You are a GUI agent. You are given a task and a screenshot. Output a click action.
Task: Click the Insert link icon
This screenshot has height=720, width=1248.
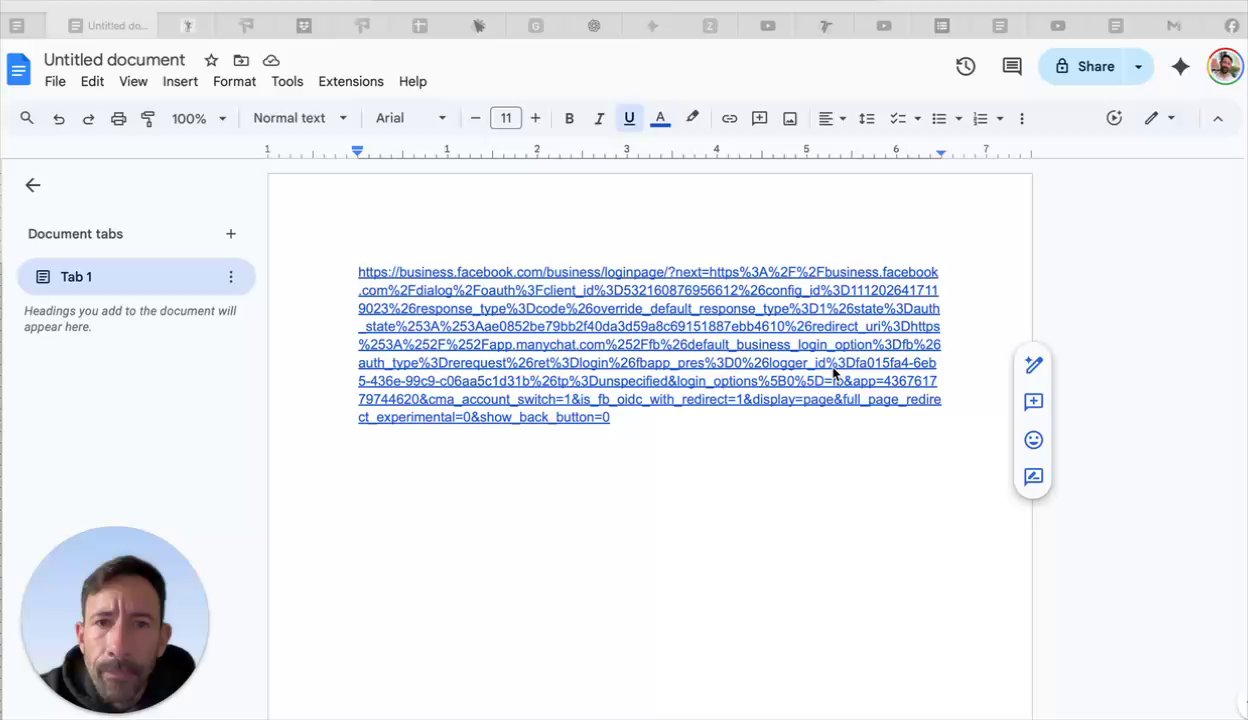point(729,118)
